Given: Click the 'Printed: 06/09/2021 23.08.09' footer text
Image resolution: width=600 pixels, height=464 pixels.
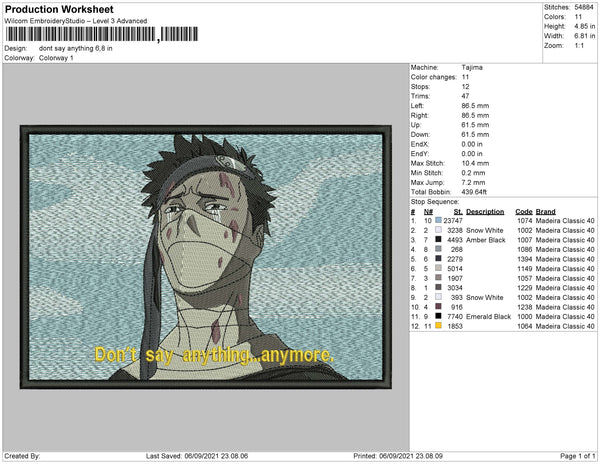Looking at the screenshot, I should tap(398, 456).
